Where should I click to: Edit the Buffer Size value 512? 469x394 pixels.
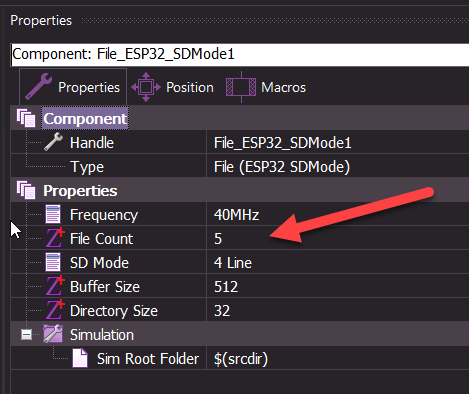click(x=338, y=286)
